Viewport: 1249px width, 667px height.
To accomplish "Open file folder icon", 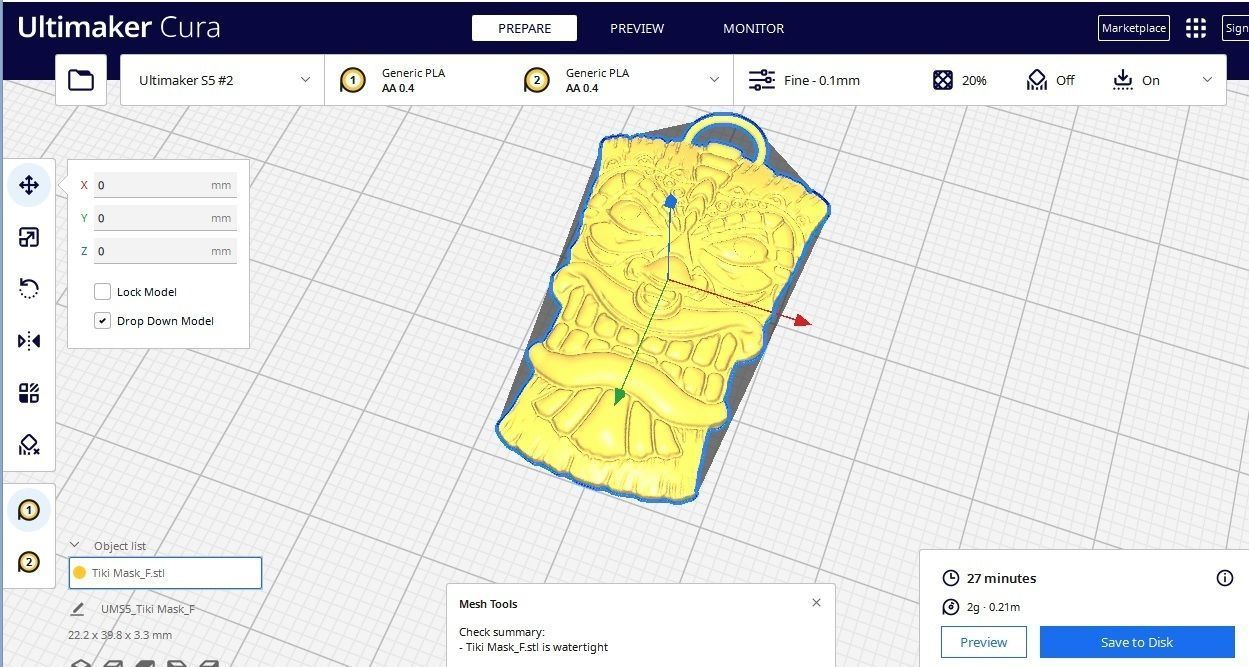I will [81, 80].
